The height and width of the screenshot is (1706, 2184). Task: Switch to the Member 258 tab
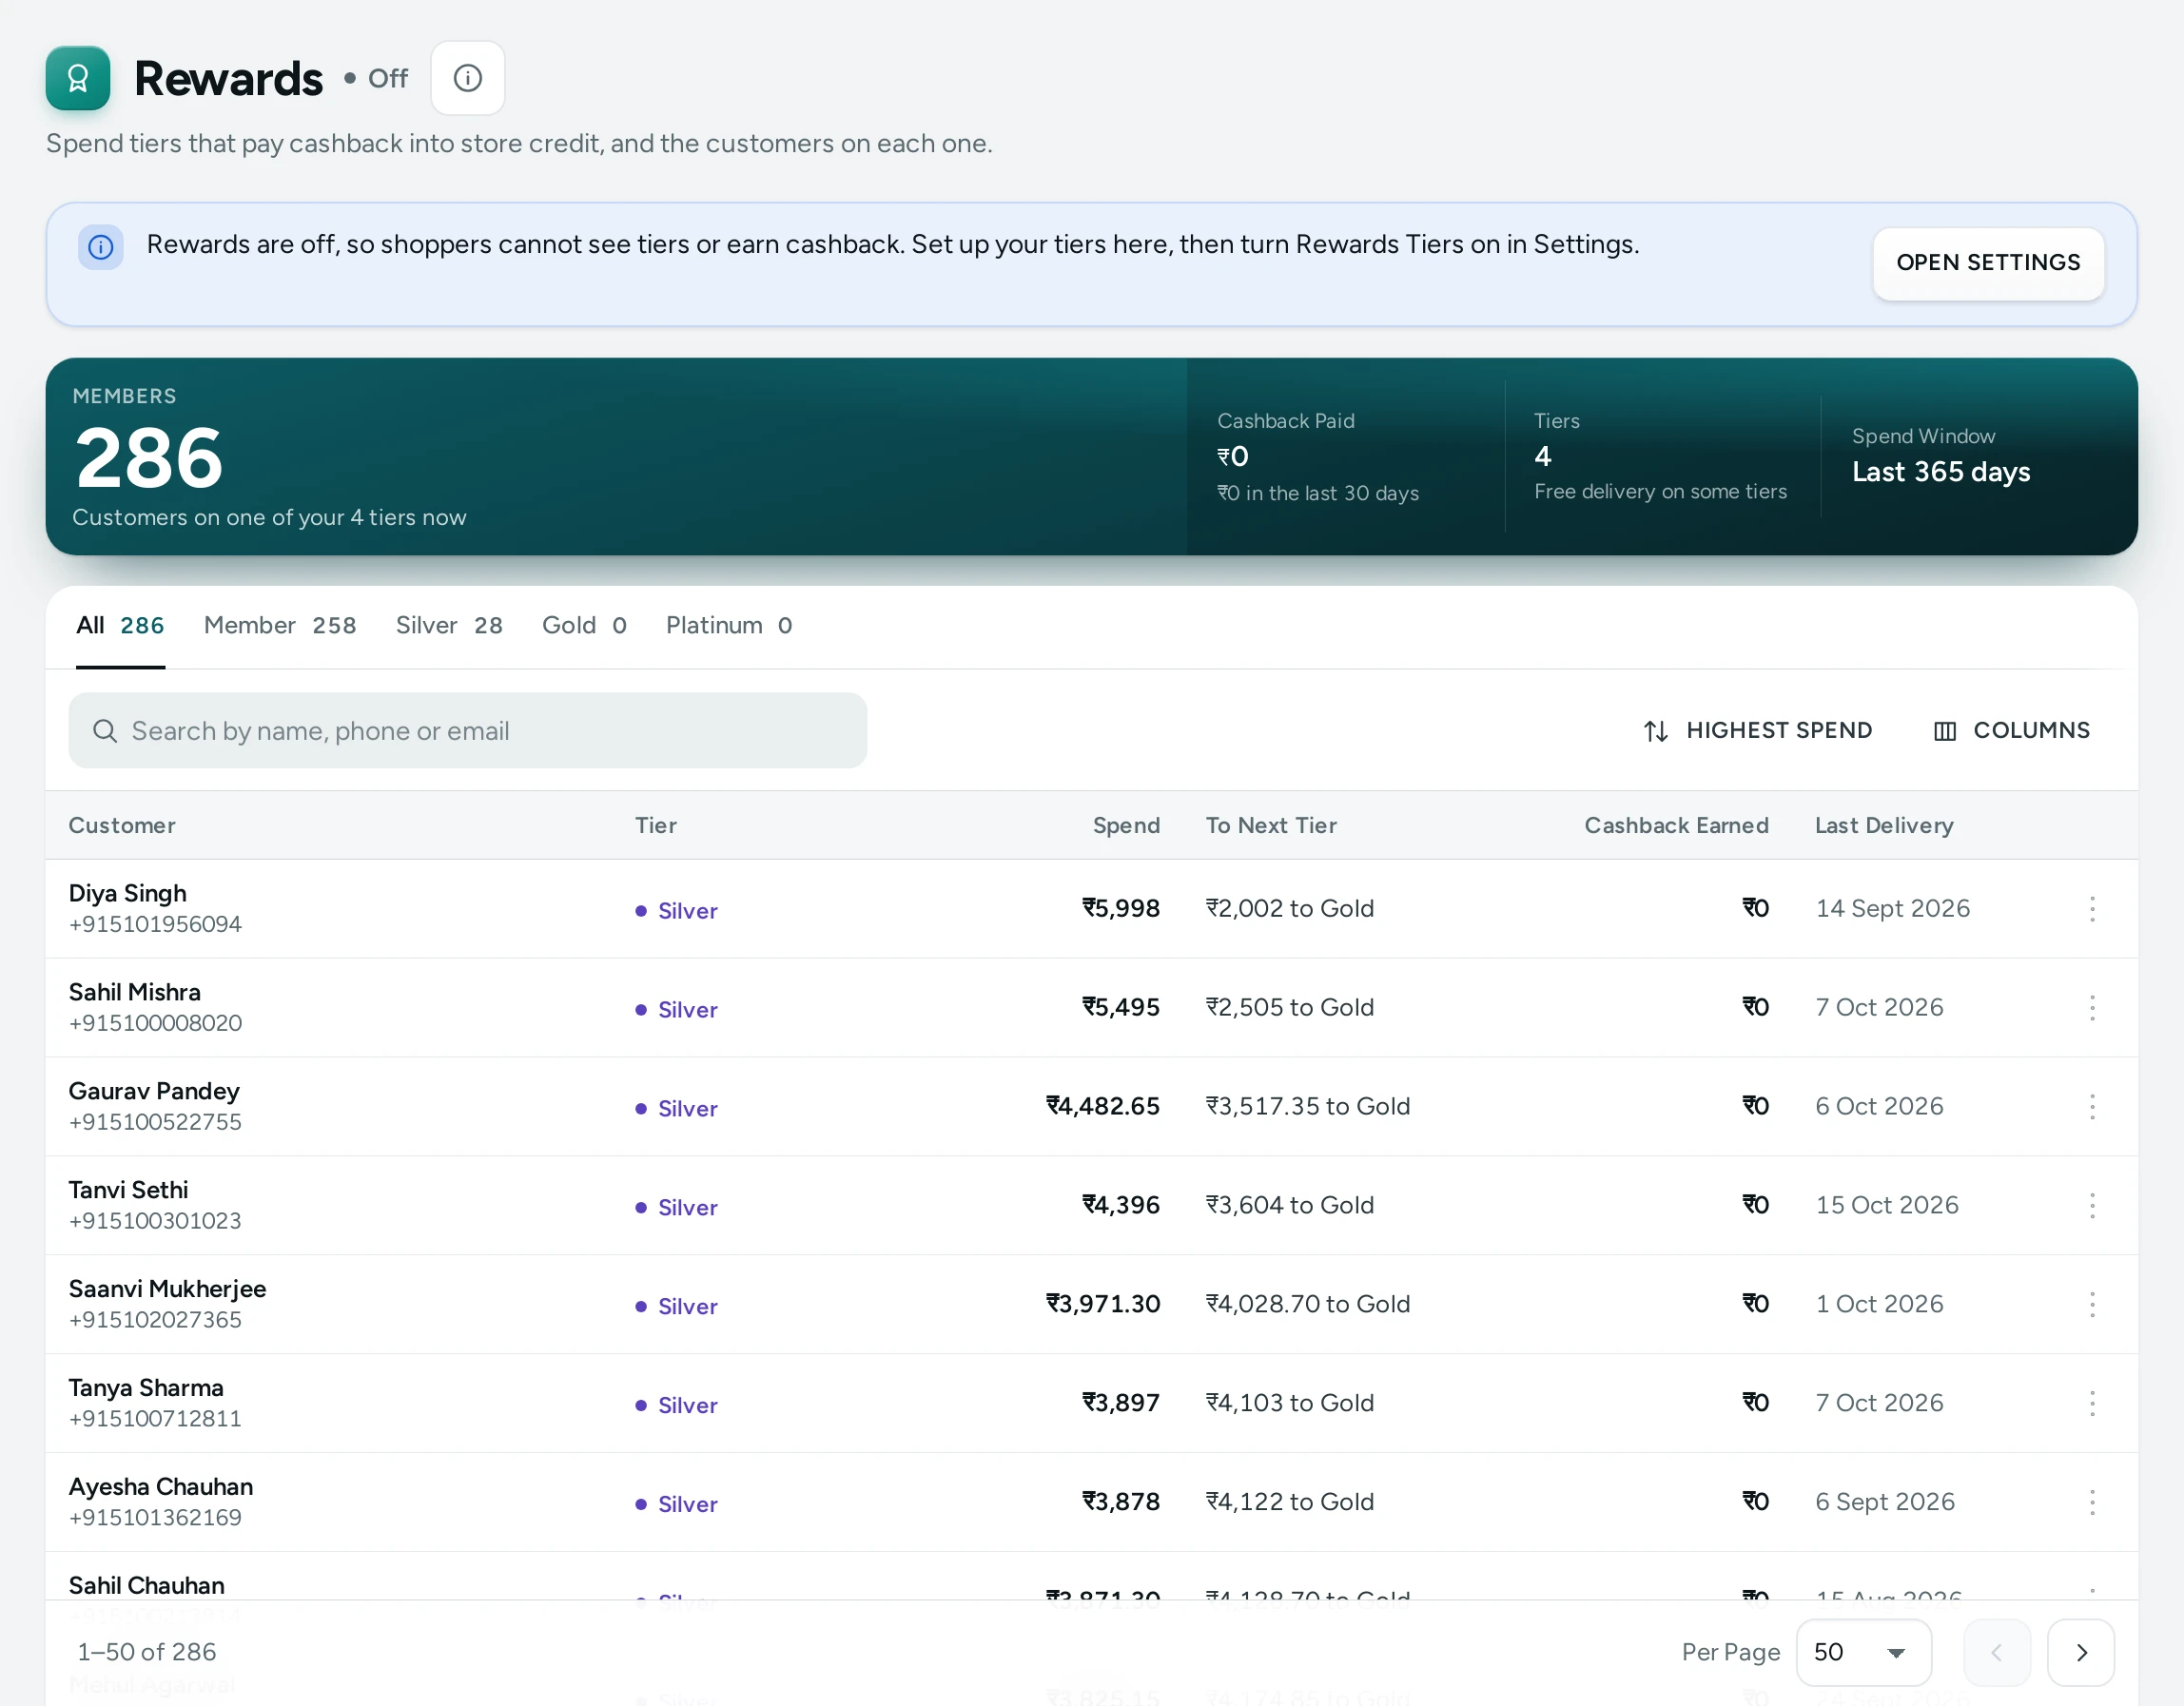(x=280, y=626)
